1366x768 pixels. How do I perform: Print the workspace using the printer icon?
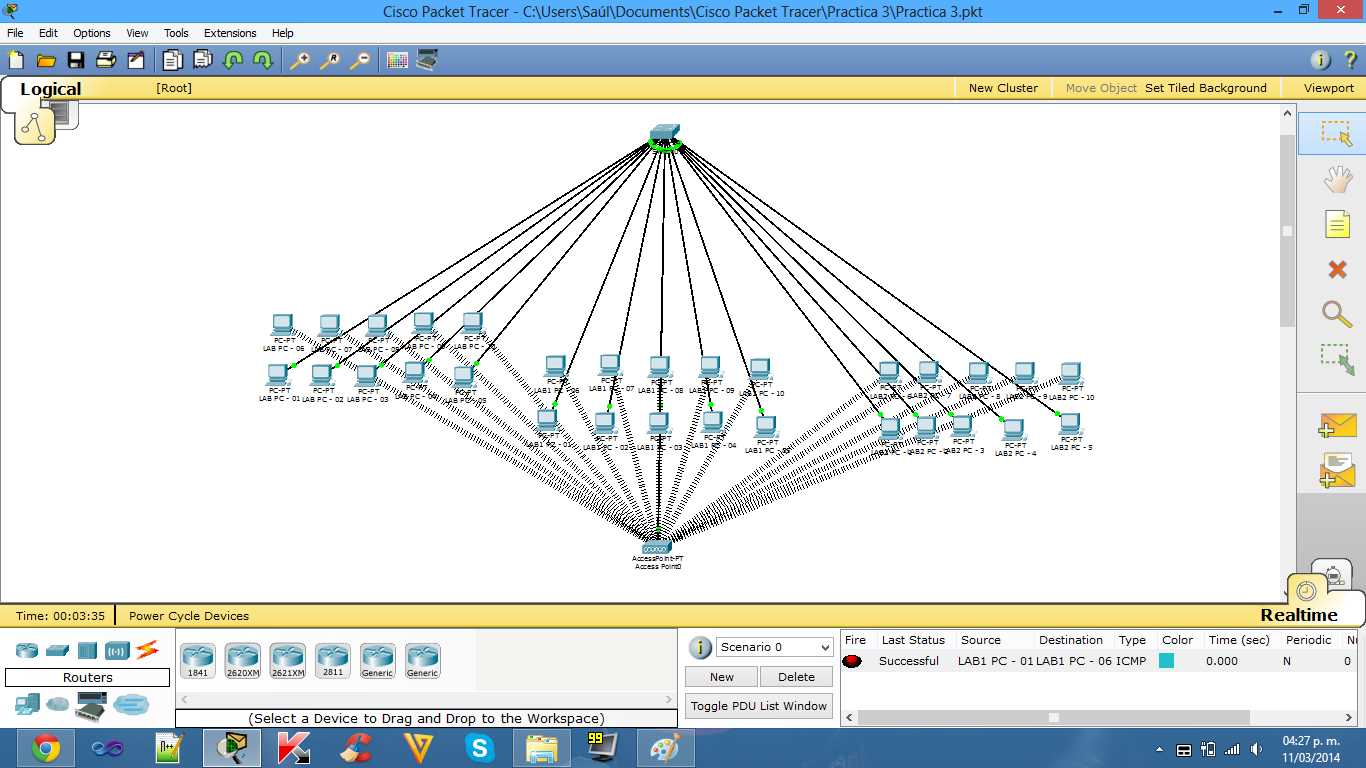pos(106,60)
